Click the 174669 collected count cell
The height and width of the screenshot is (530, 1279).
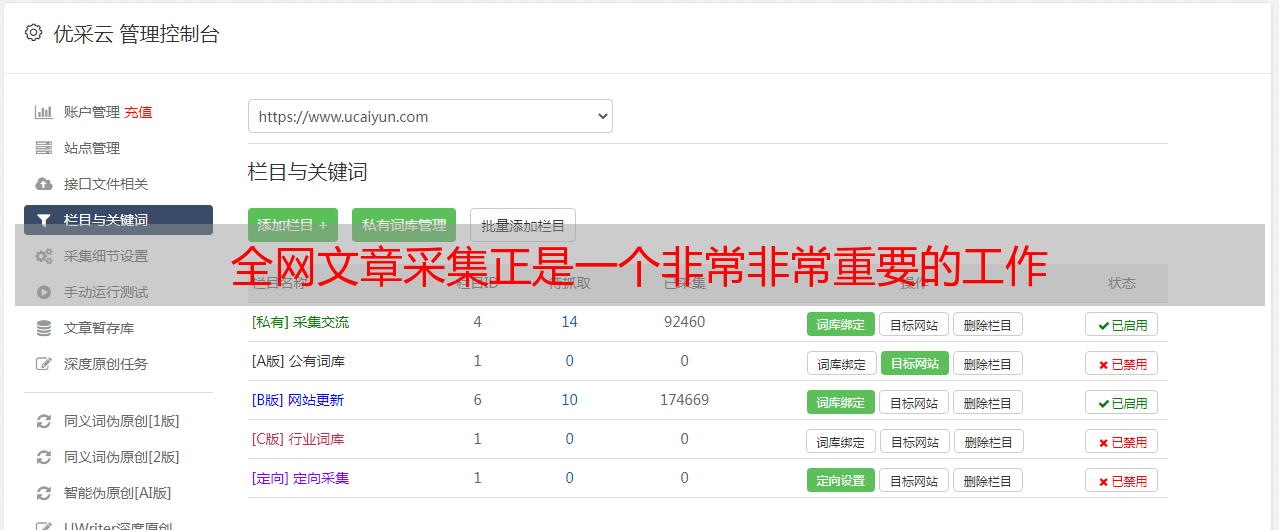684,400
